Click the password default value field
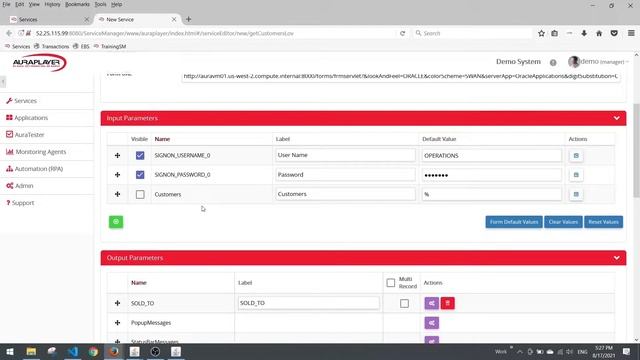 tap(491, 175)
